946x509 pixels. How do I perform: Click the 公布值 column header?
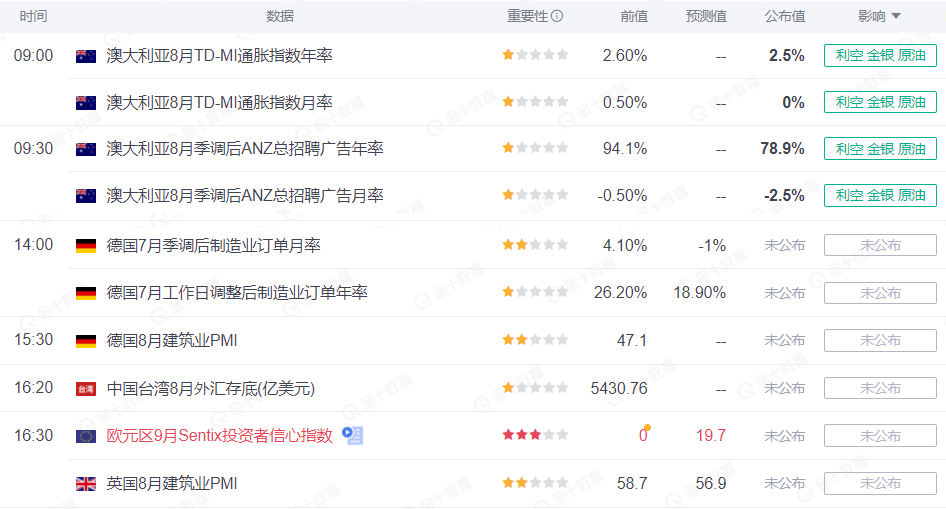(x=785, y=16)
